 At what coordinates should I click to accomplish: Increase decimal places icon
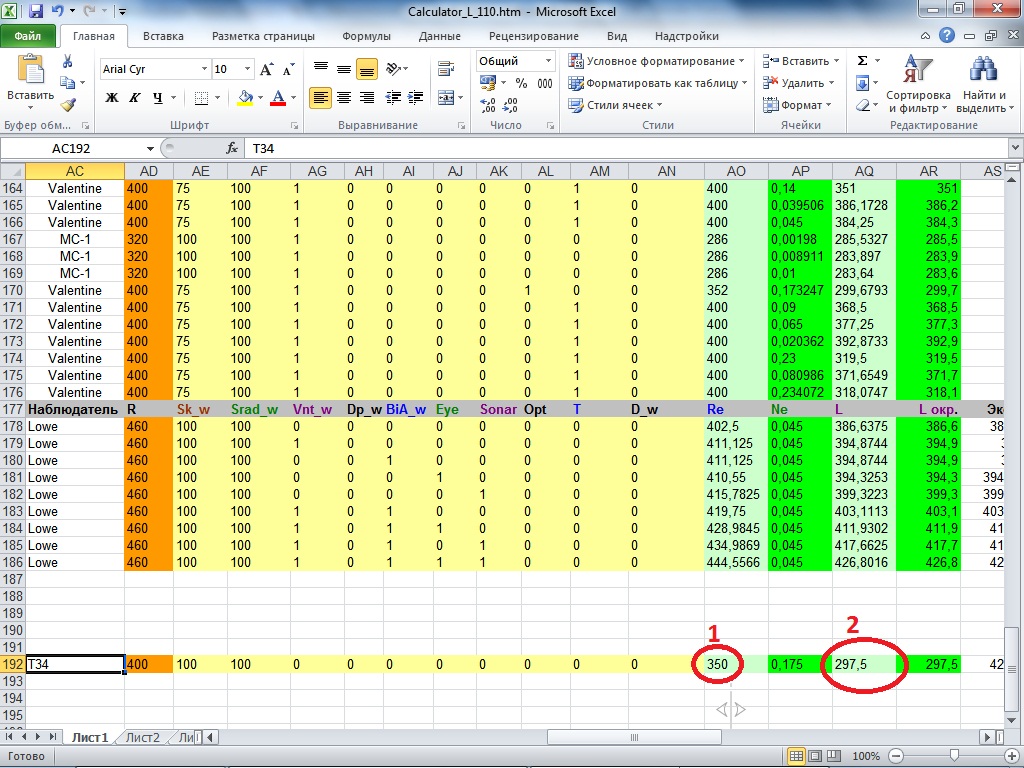pos(487,105)
